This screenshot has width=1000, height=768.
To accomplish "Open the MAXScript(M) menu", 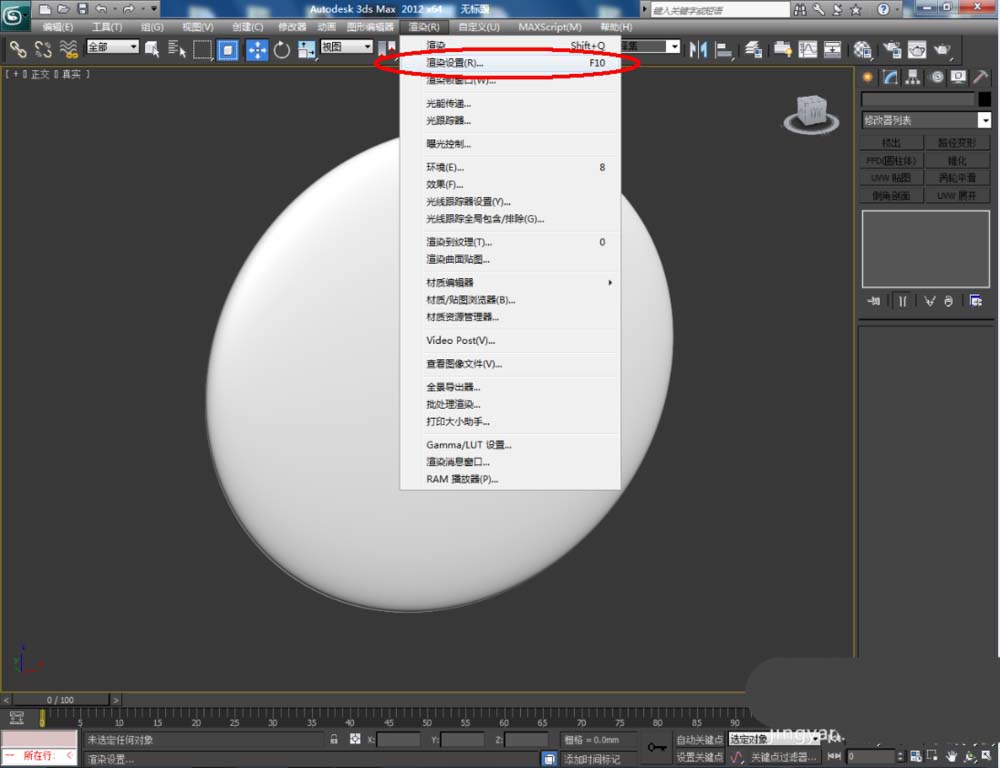I will point(549,27).
